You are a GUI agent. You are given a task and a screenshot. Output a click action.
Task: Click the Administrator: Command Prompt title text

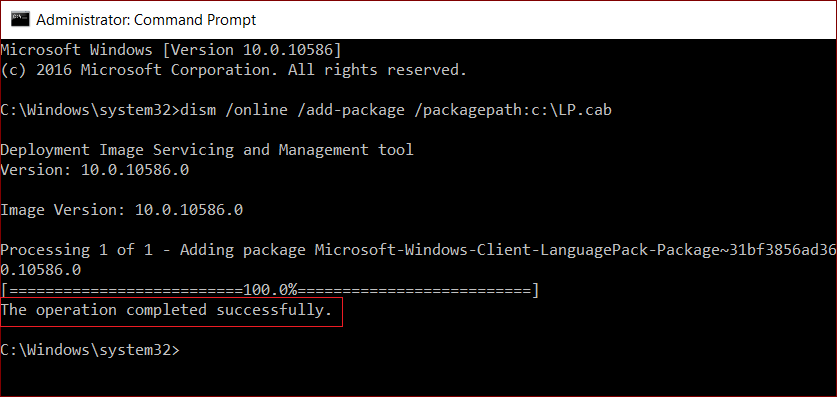[146, 20]
